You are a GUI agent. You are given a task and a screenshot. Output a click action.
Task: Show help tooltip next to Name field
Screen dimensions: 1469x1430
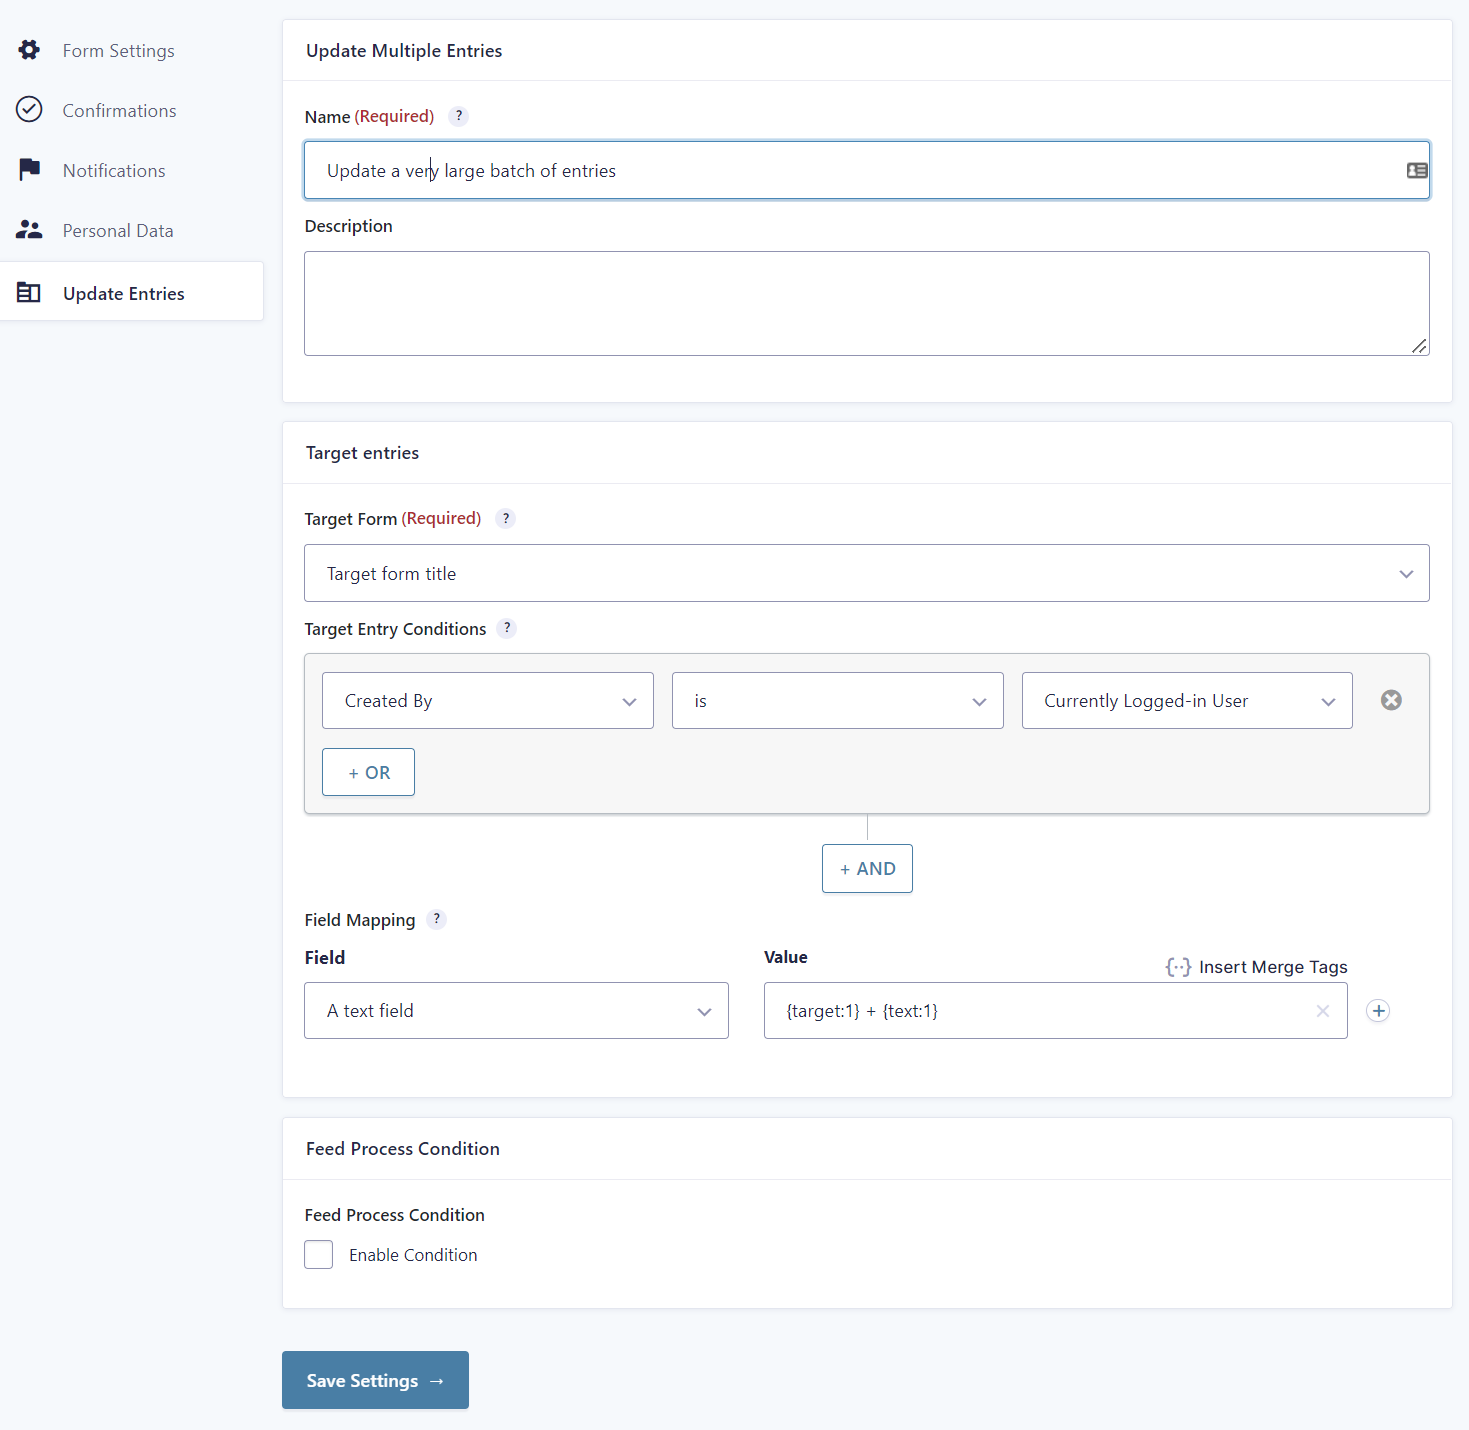tap(458, 116)
